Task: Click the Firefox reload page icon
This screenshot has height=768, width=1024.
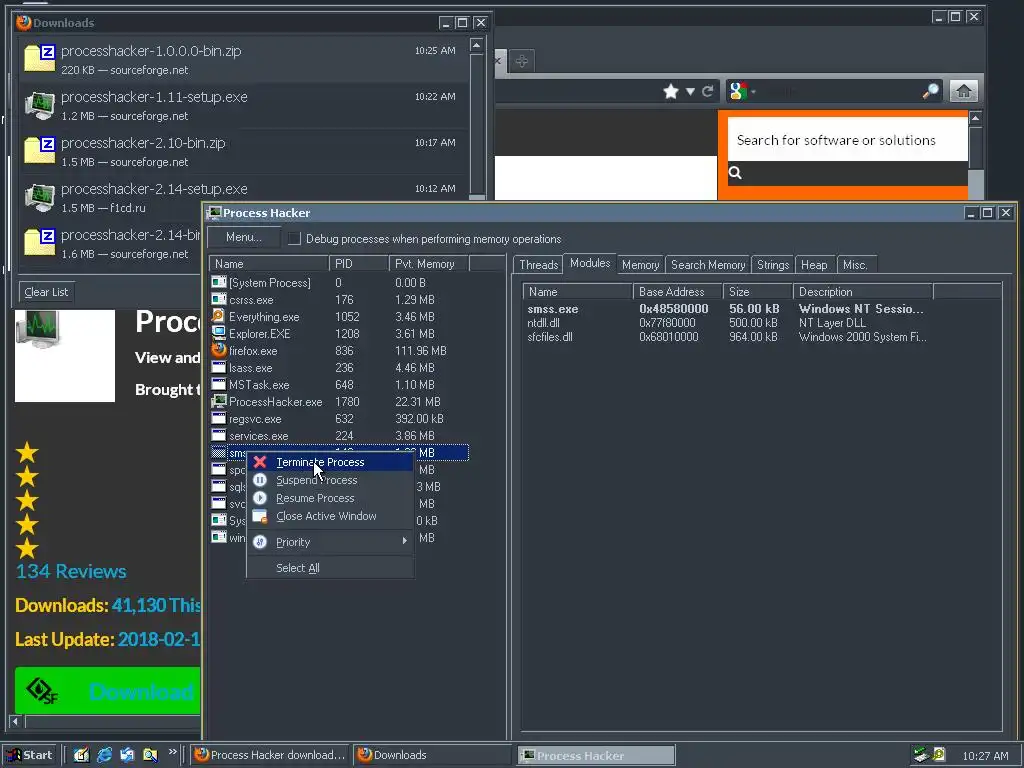Action: (707, 91)
